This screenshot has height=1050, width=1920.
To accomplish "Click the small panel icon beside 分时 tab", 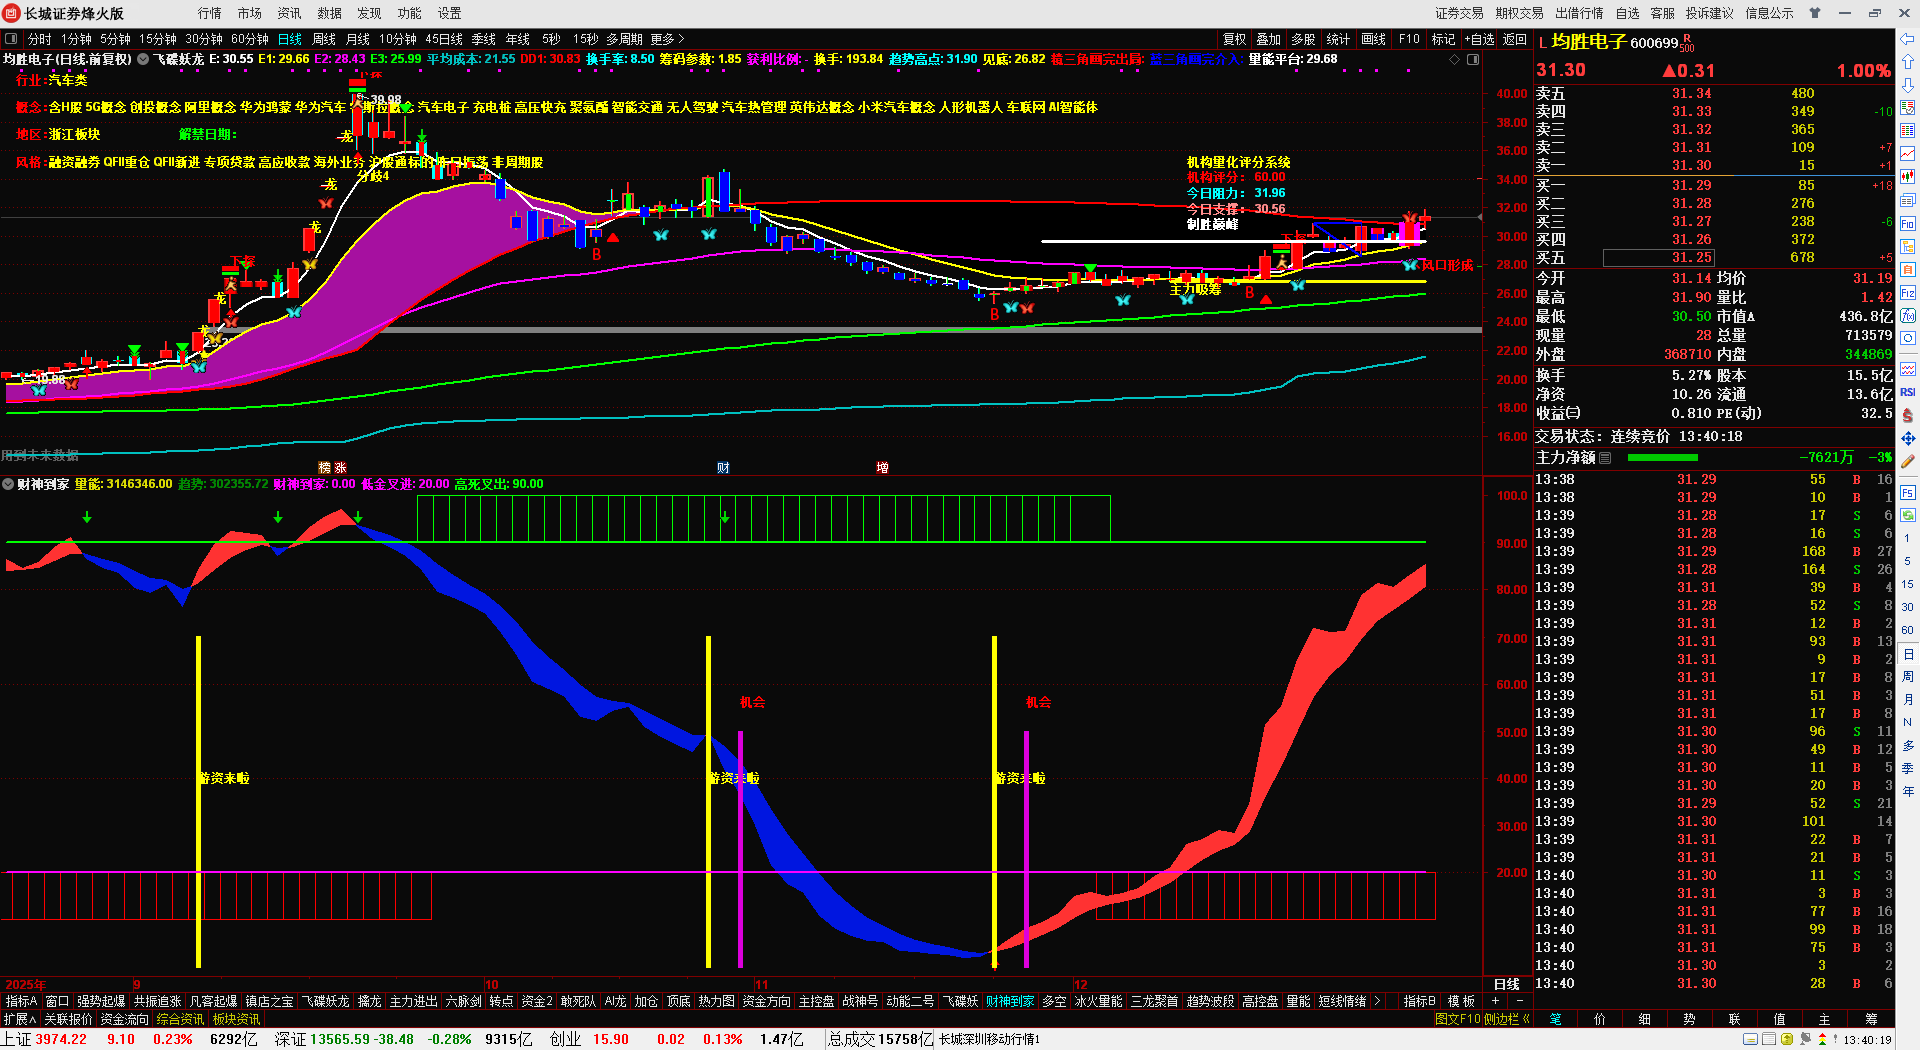I will pyautogui.click(x=11, y=39).
